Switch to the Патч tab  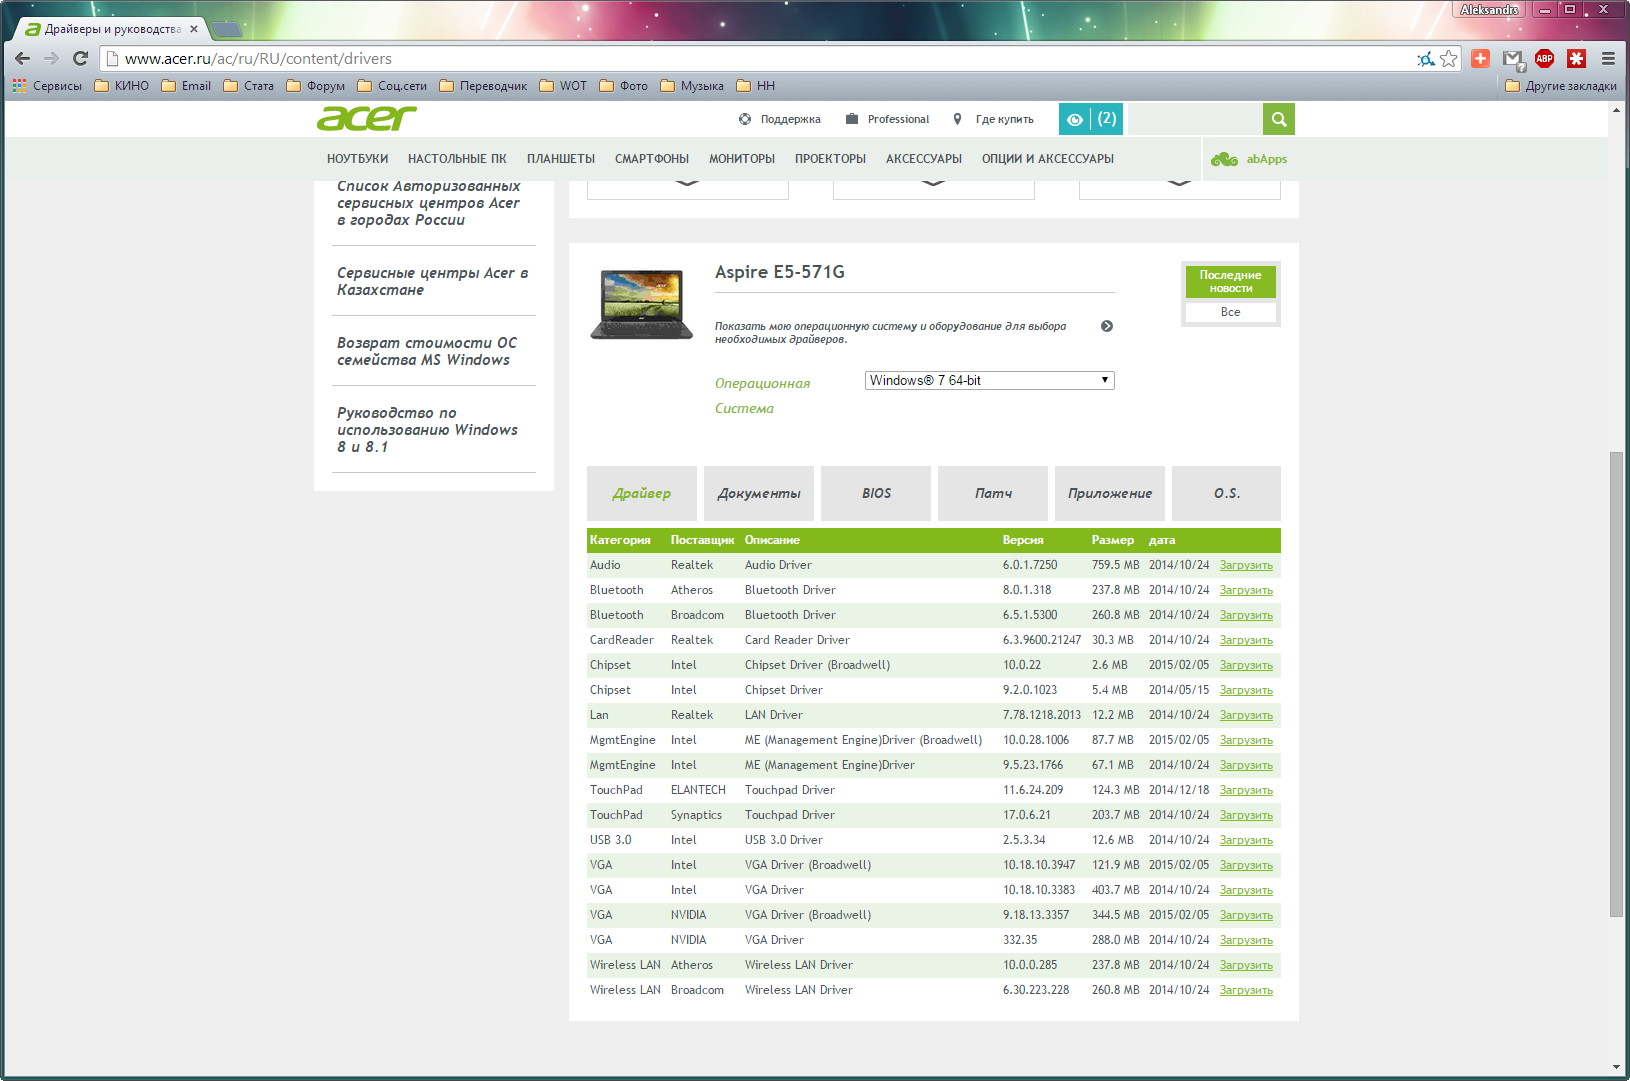993,493
